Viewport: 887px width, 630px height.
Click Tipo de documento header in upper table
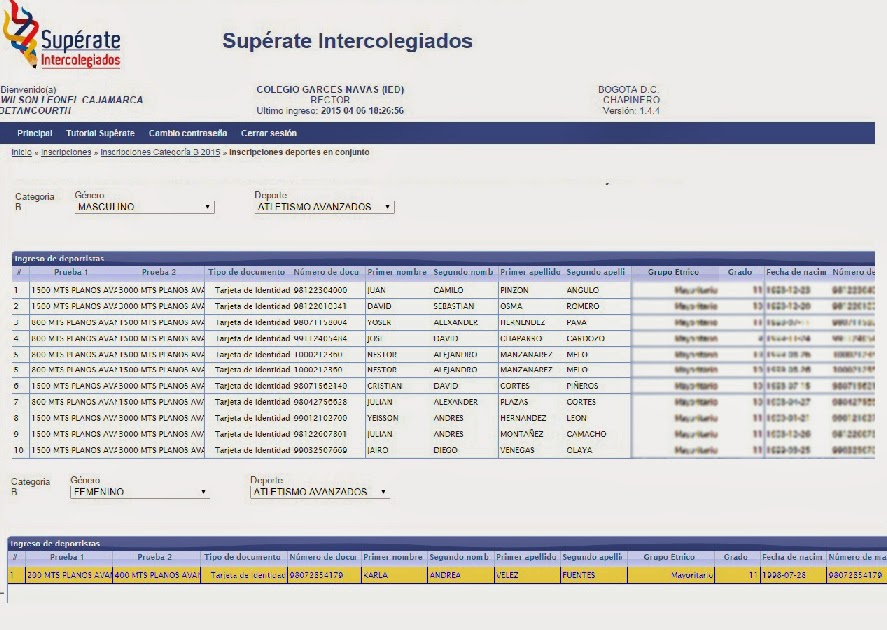tap(247, 272)
